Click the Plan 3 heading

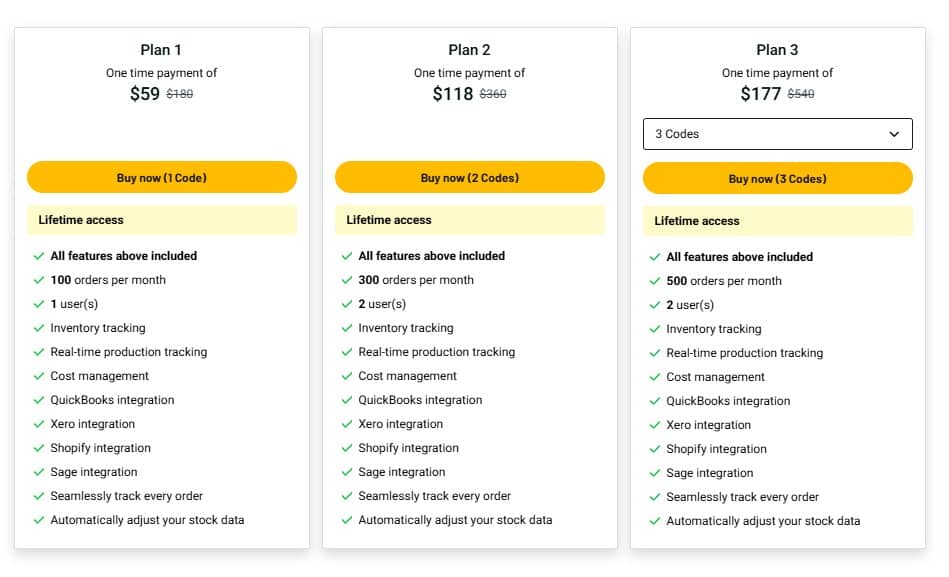coord(777,50)
